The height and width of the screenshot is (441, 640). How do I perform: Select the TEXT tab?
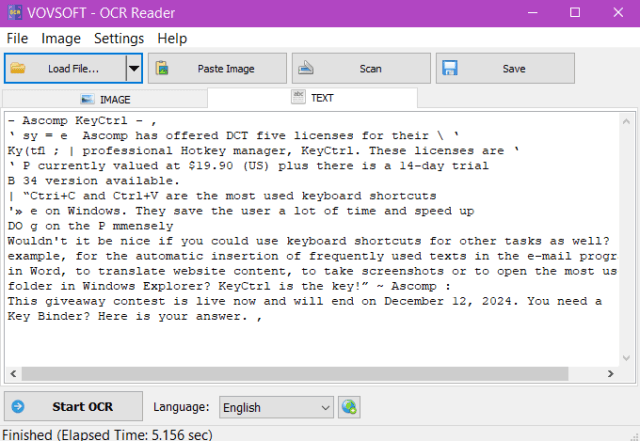tap(312, 98)
